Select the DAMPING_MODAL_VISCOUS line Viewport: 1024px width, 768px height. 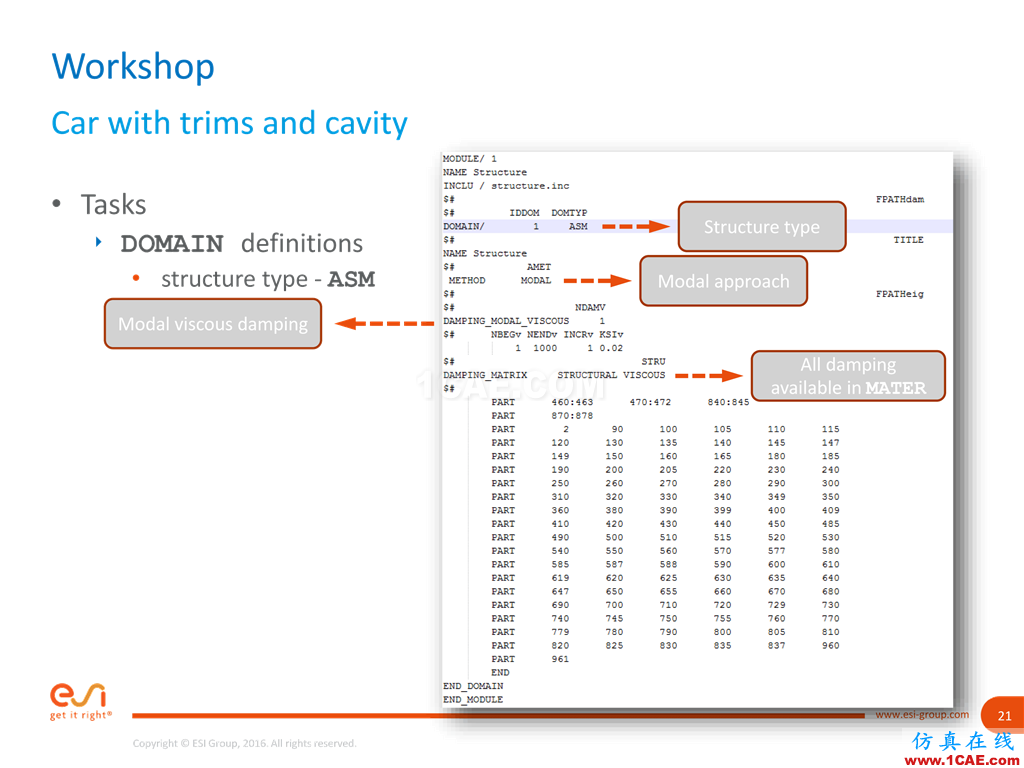pyautogui.click(x=524, y=321)
